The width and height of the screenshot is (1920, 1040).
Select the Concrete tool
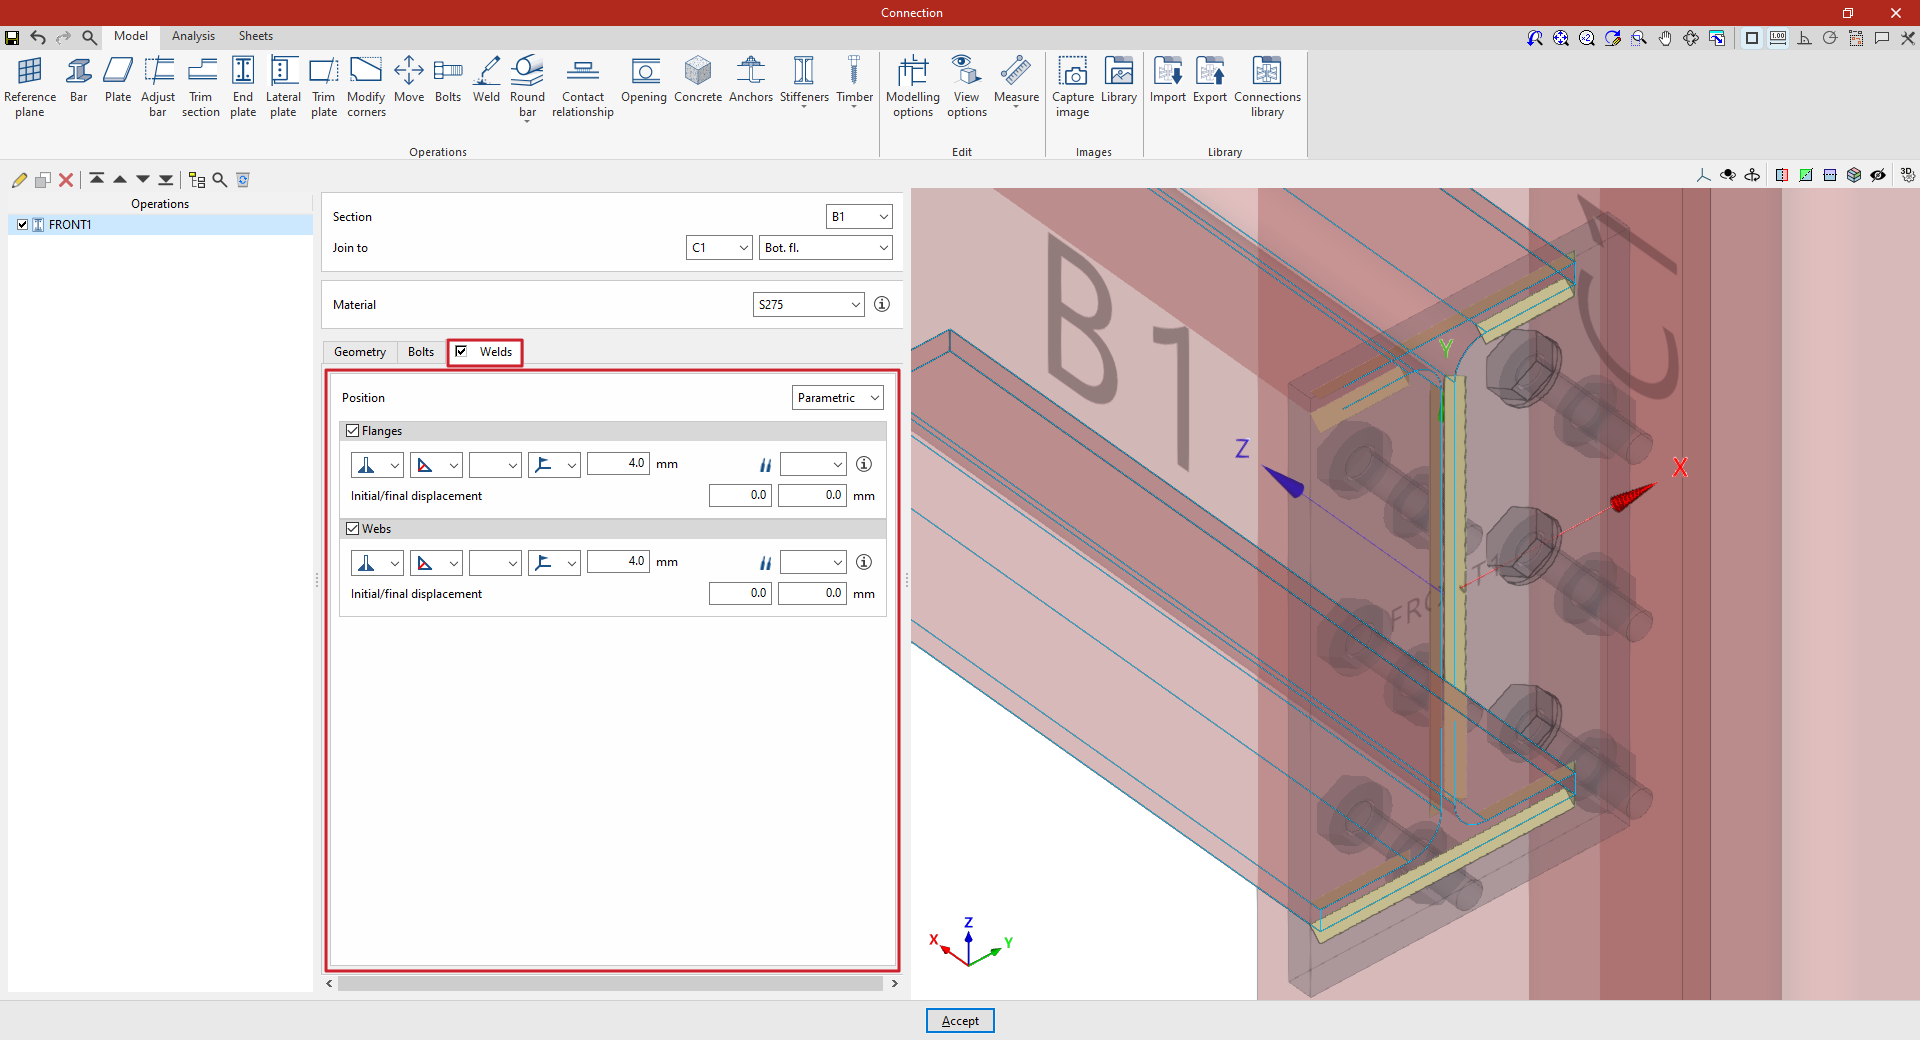coord(698,80)
